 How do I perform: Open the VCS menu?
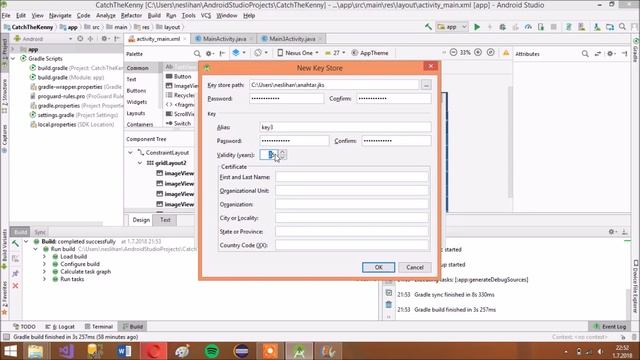pyautogui.click(x=206, y=16)
